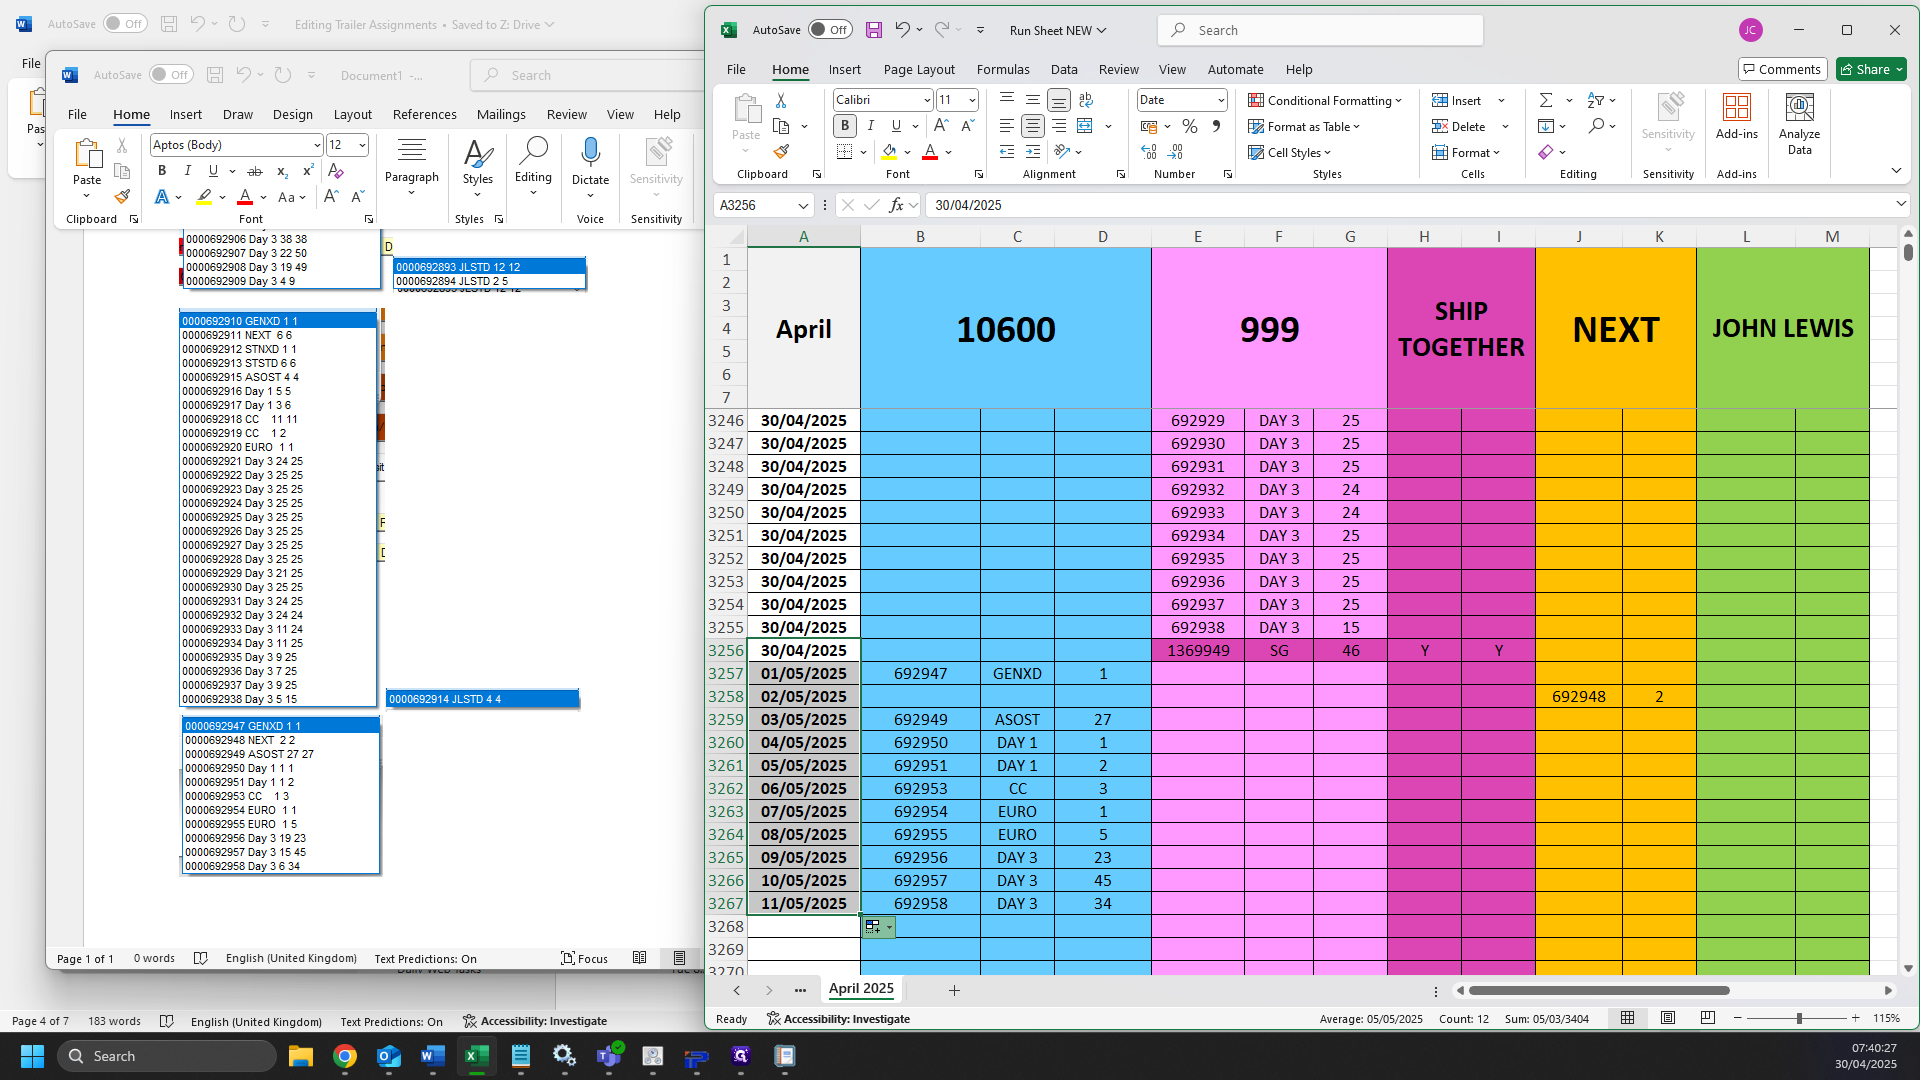Expand Conditional Formatting menu
The image size is (1920, 1080).
[1325, 100]
